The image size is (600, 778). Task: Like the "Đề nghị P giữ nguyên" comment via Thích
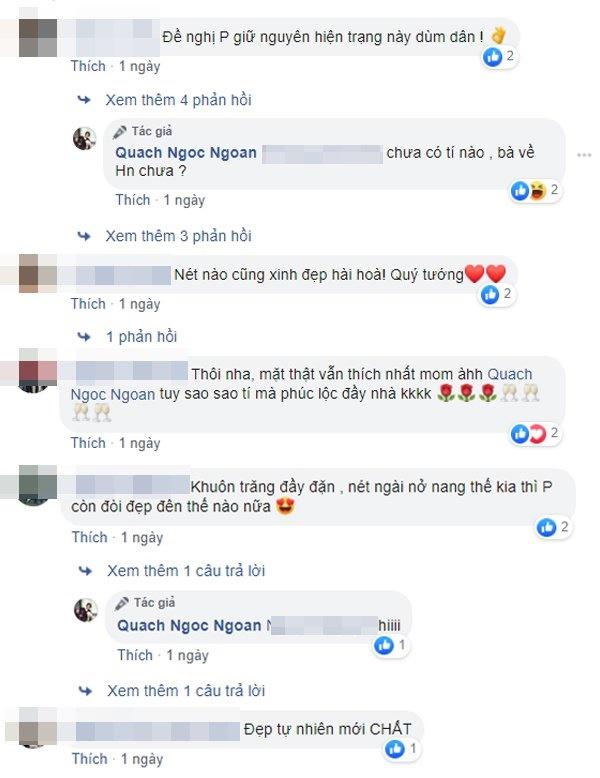[x=88, y=66]
